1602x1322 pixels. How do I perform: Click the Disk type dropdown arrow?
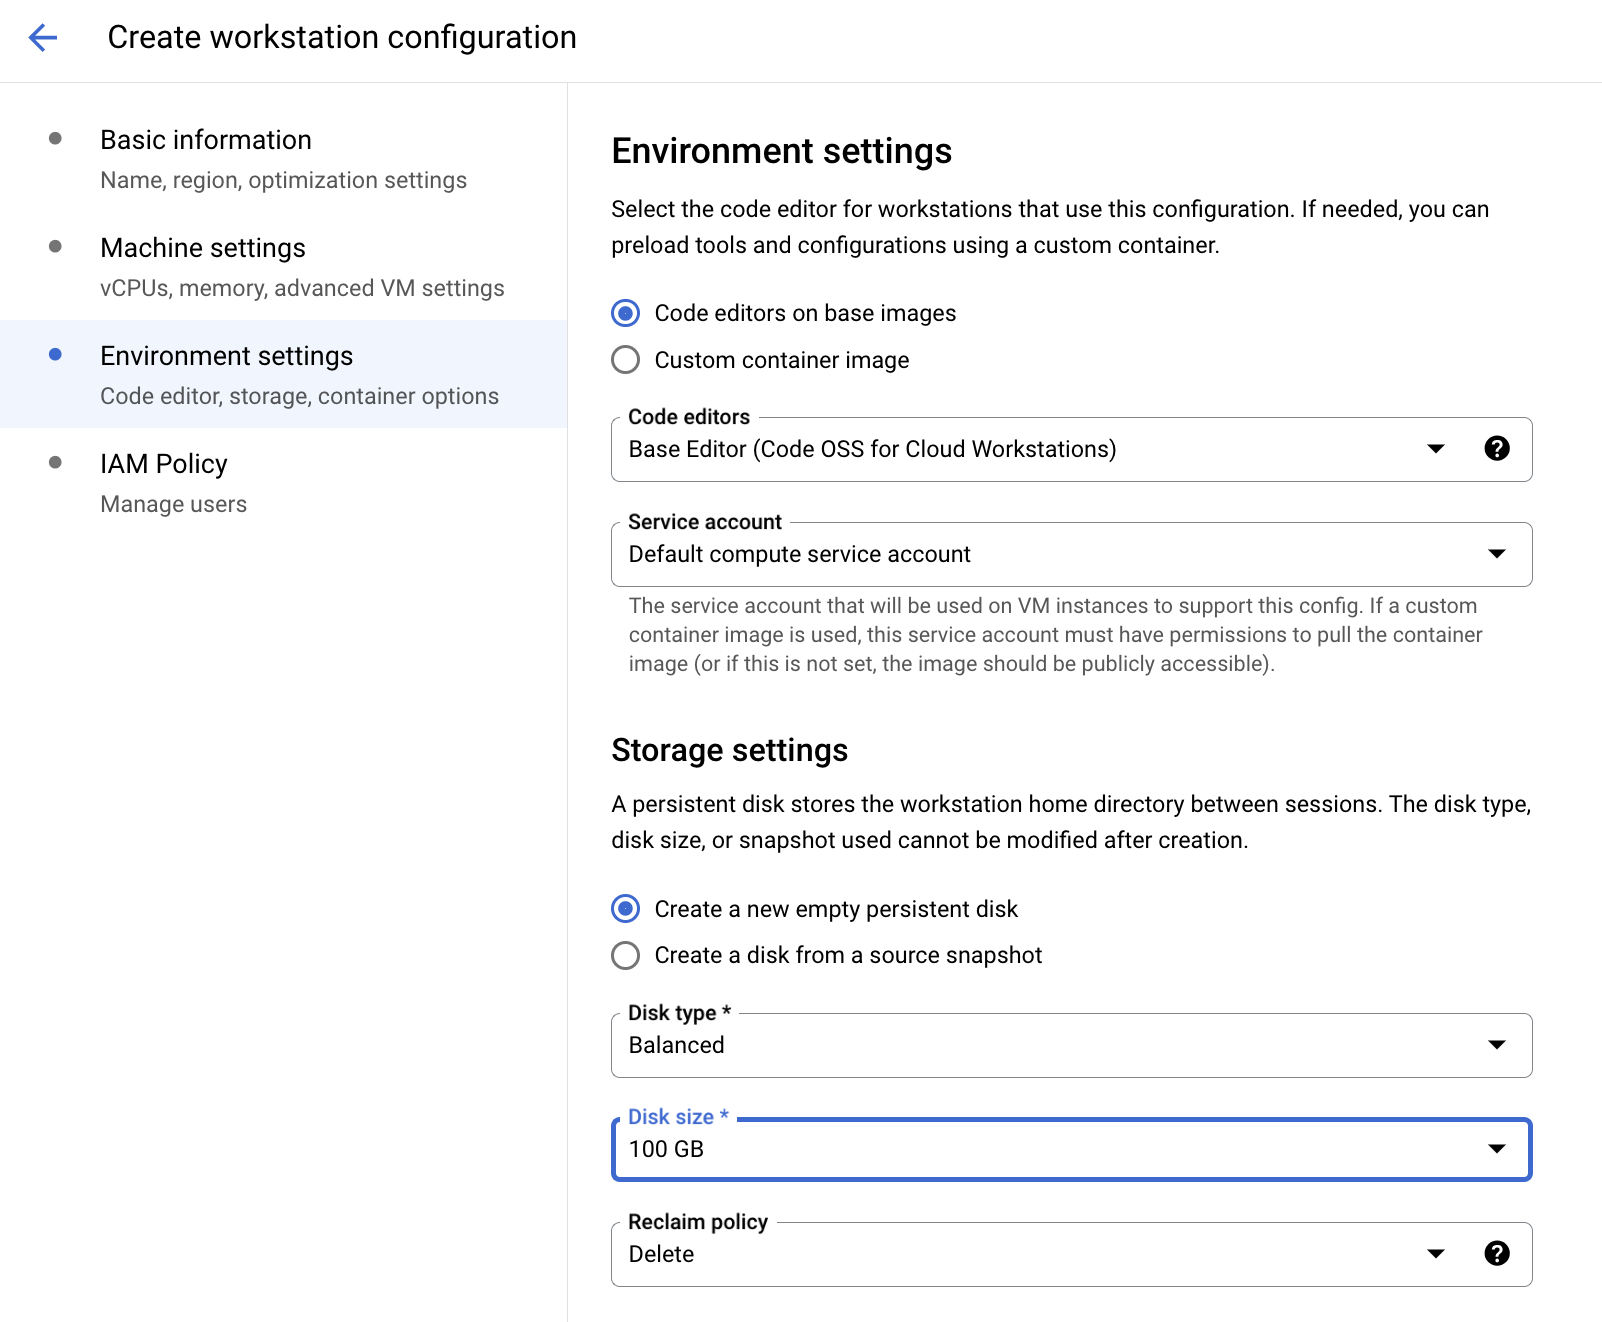(1496, 1045)
